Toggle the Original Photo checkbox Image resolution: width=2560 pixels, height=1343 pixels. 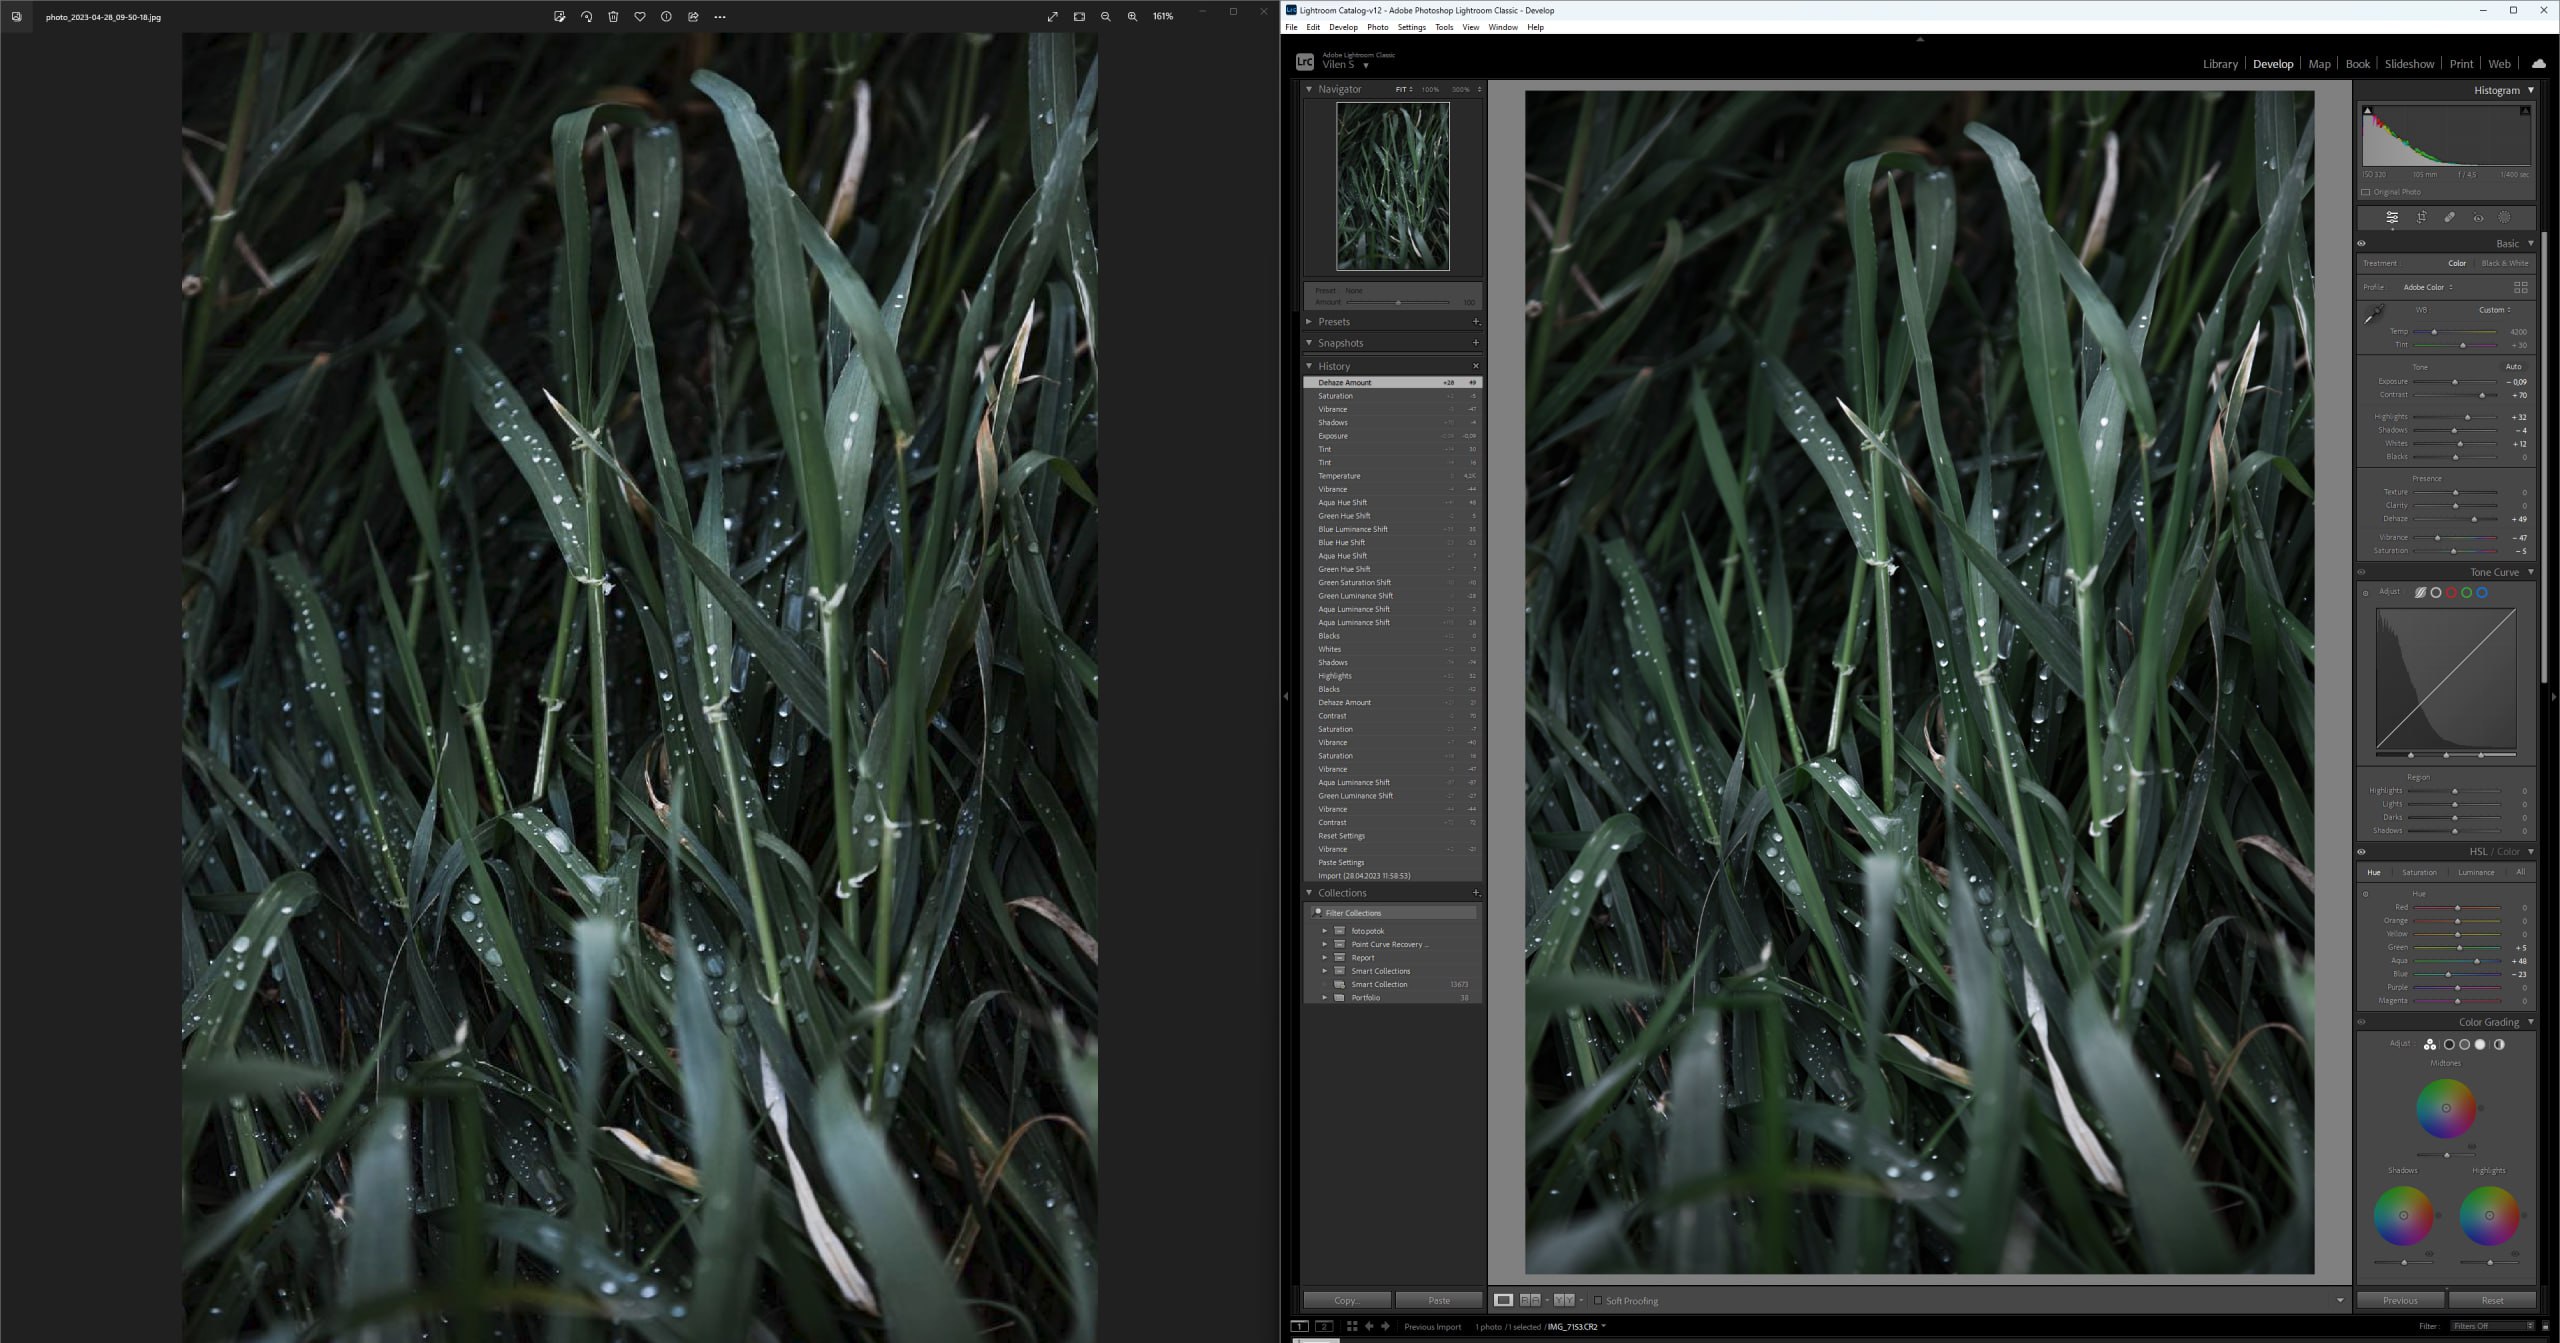pyautogui.click(x=2366, y=192)
